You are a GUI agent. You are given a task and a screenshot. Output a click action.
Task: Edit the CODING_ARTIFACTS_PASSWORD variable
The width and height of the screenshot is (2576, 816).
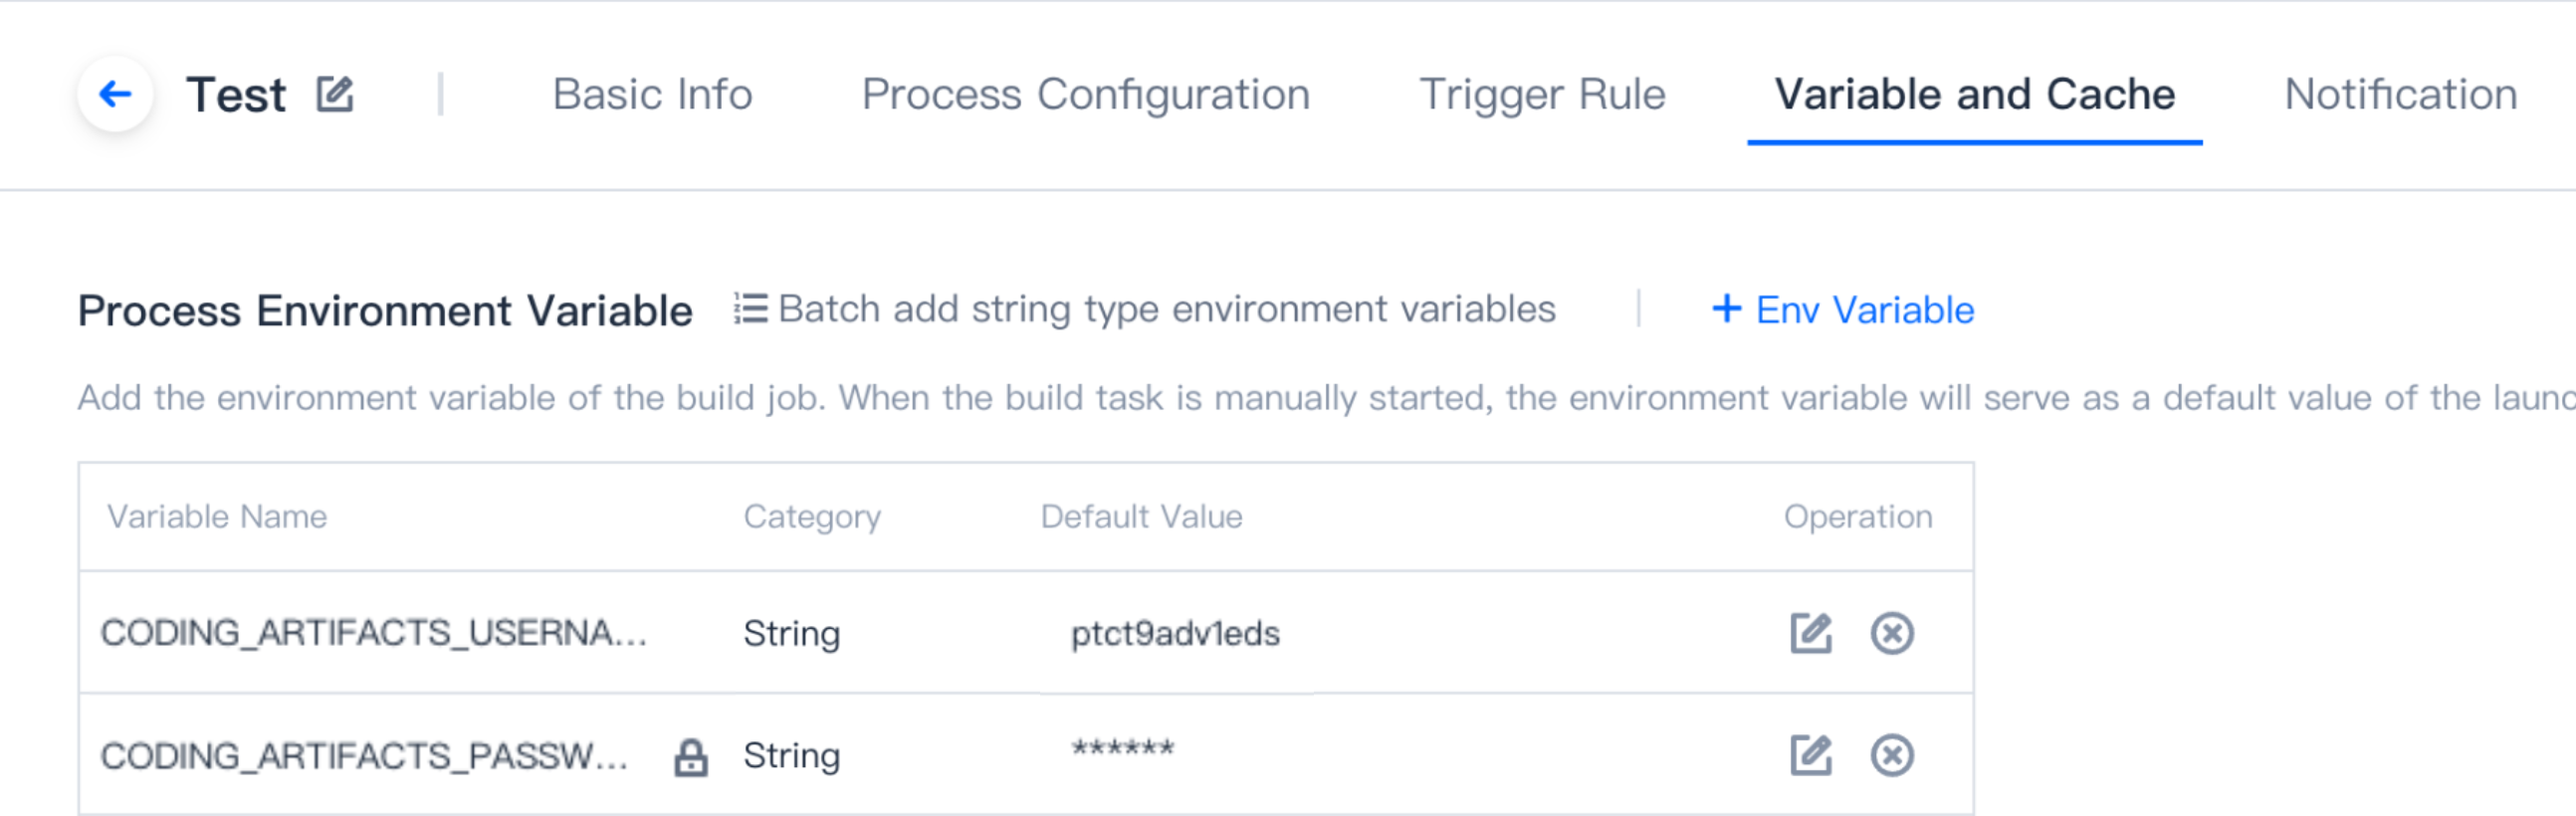point(1810,755)
